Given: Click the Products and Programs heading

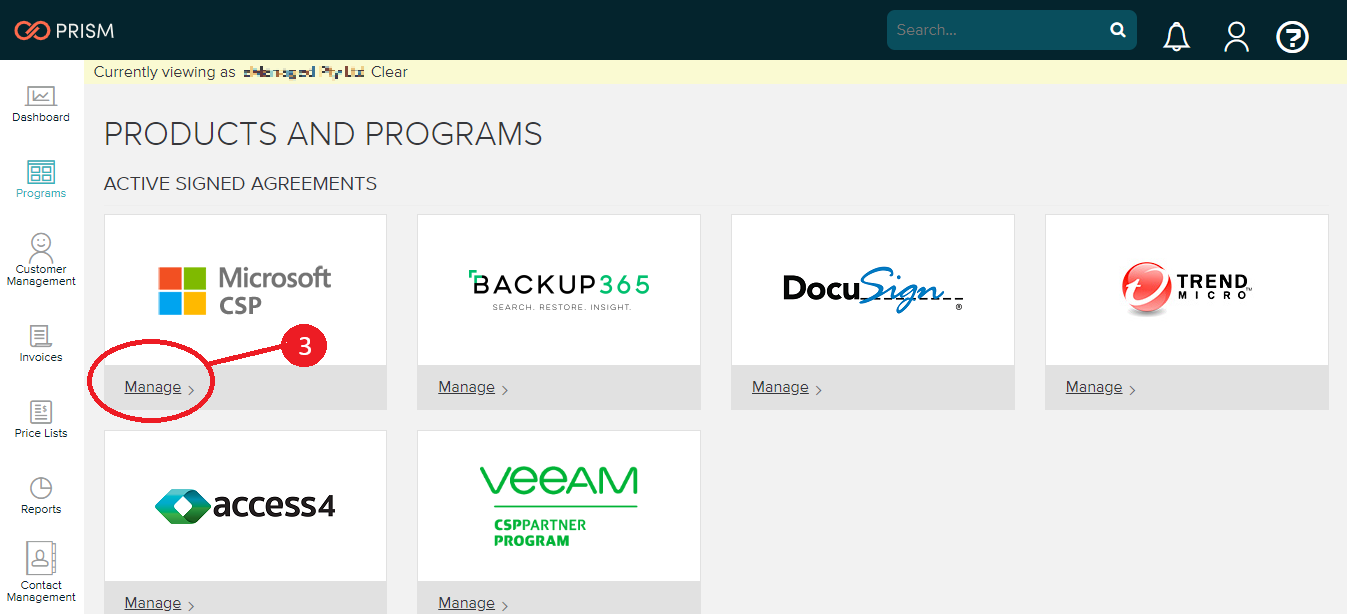Looking at the screenshot, I should [323, 134].
